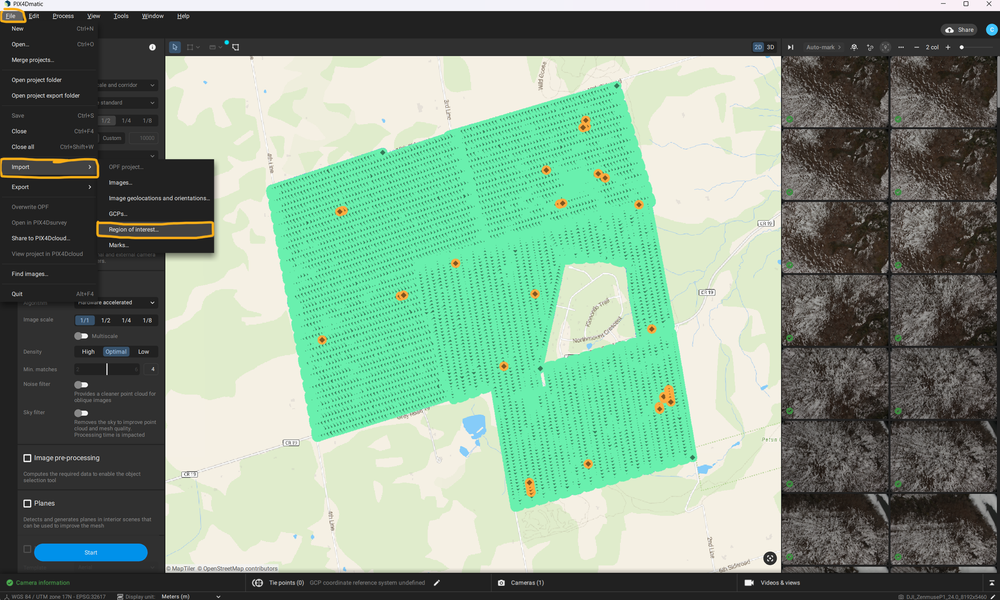The width and height of the screenshot is (1000, 600).
Task: Click the cloud upload icon in Share
Action: pyautogui.click(x=950, y=30)
